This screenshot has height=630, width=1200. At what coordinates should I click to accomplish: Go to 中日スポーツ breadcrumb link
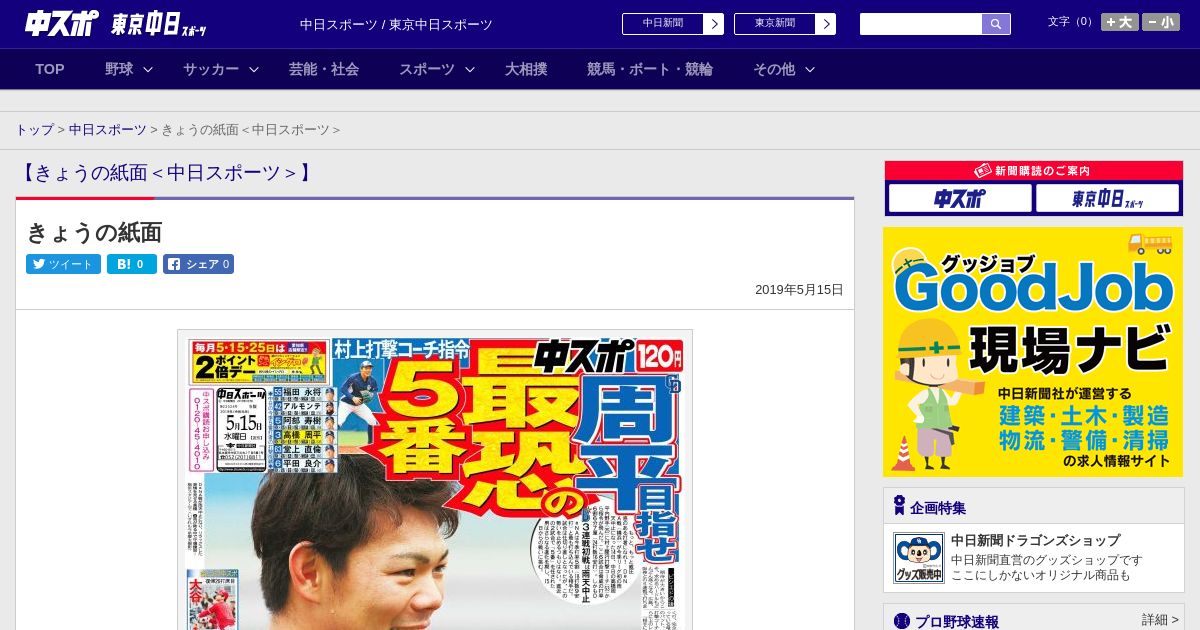coord(107,130)
